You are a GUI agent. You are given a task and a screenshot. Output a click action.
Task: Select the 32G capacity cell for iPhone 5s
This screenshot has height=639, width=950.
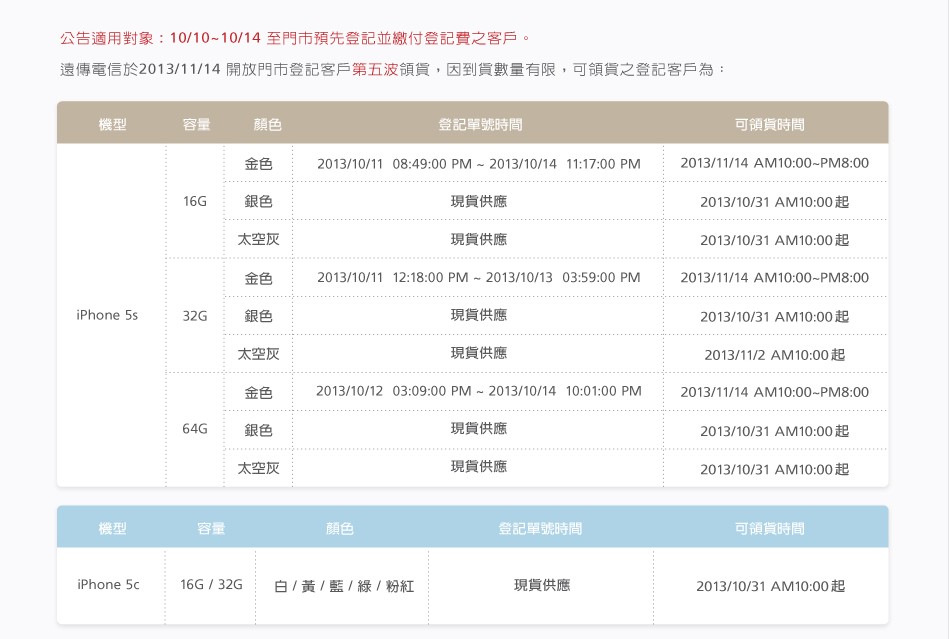[195, 316]
